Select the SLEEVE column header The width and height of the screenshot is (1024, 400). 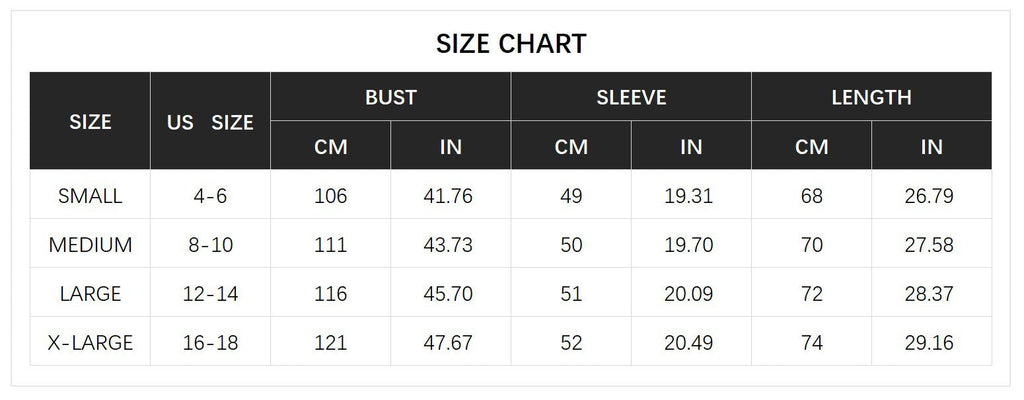coord(631,97)
